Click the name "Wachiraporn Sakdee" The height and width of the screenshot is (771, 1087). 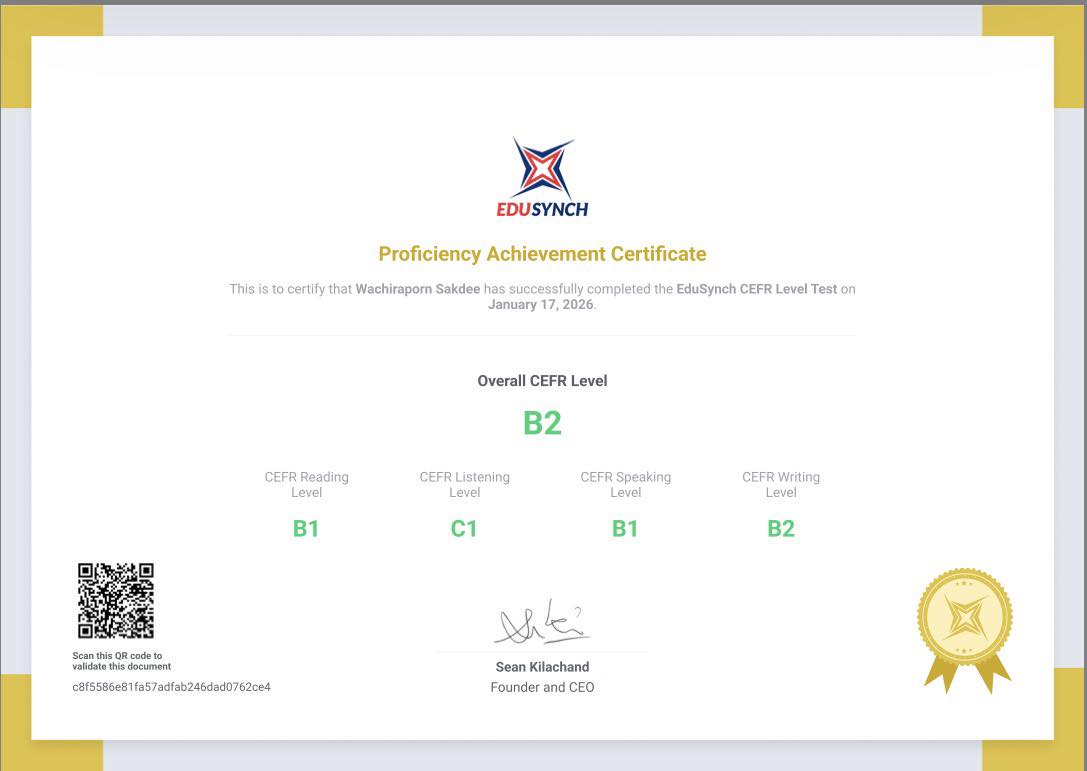coord(418,289)
